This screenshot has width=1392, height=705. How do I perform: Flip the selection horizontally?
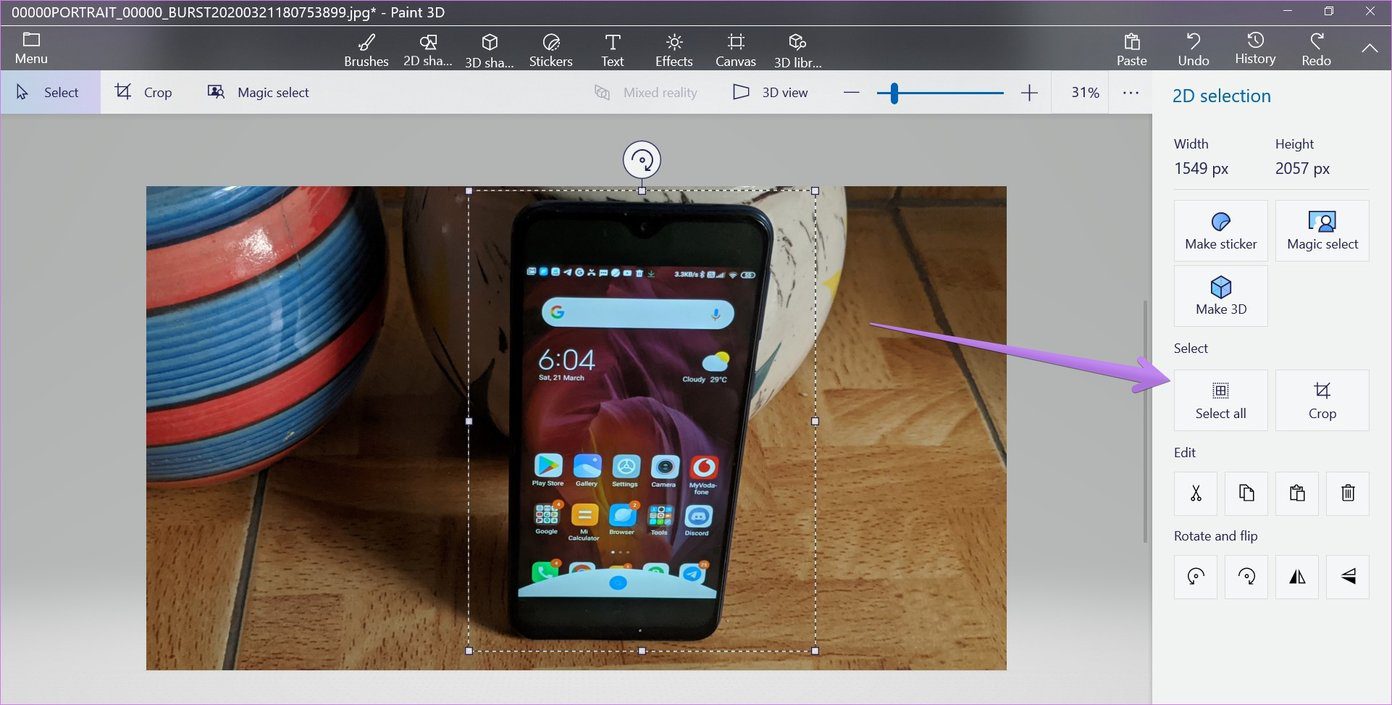click(x=1297, y=576)
